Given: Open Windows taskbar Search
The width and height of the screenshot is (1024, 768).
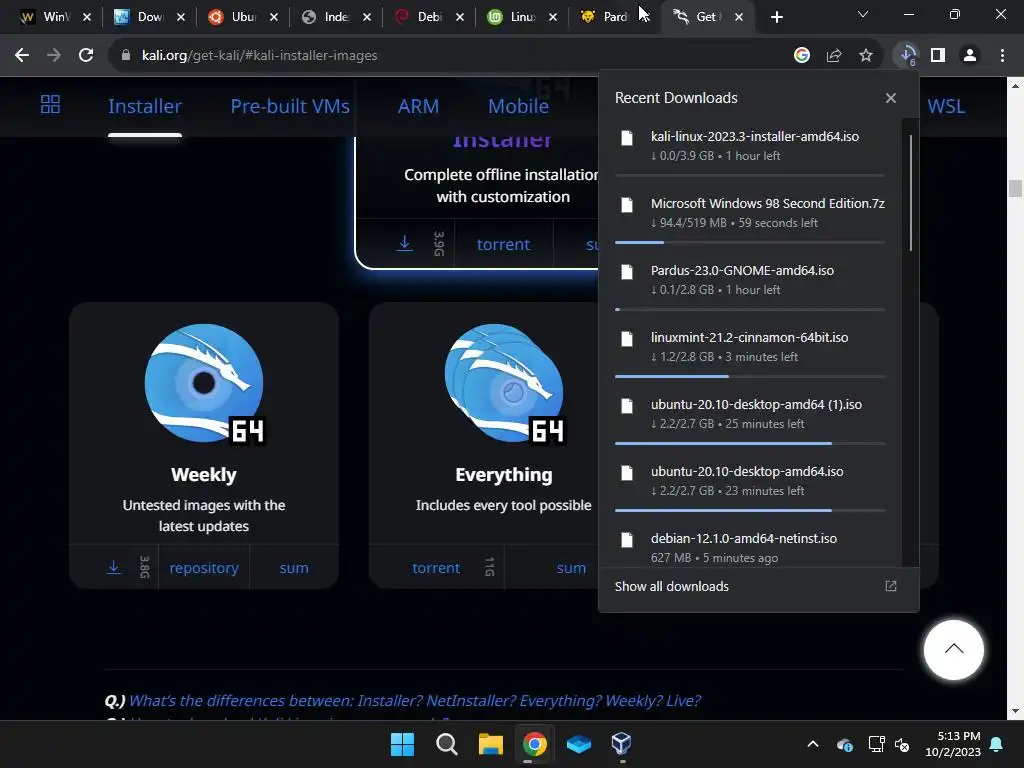Looking at the screenshot, I should [x=447, y=744].
